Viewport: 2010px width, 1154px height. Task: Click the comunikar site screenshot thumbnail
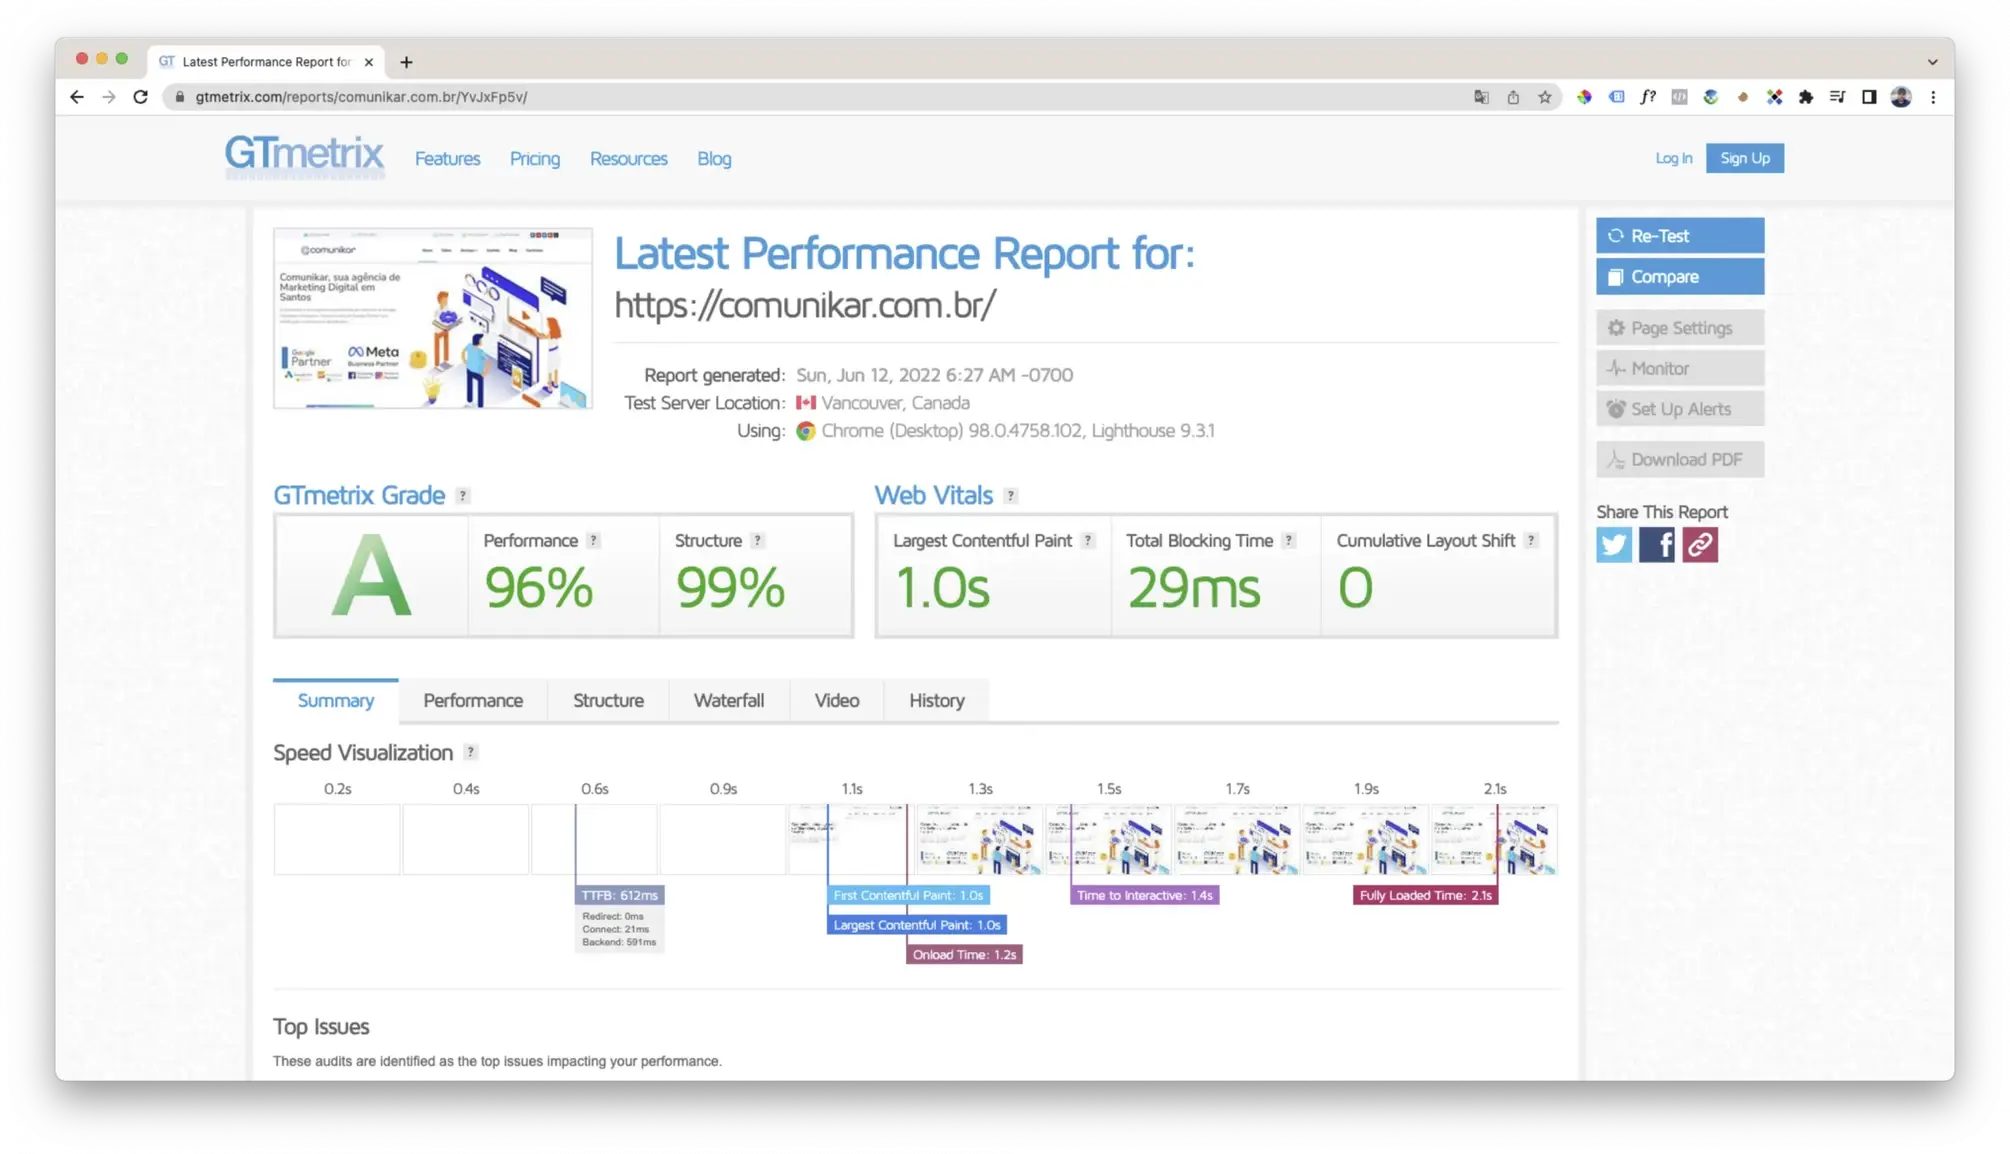click(433, 318)
